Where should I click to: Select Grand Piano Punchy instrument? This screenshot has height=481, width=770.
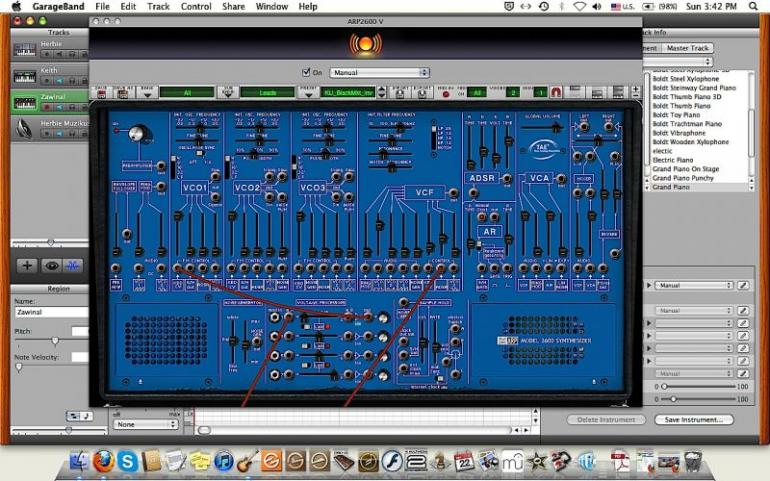click(x=683, y=178)
